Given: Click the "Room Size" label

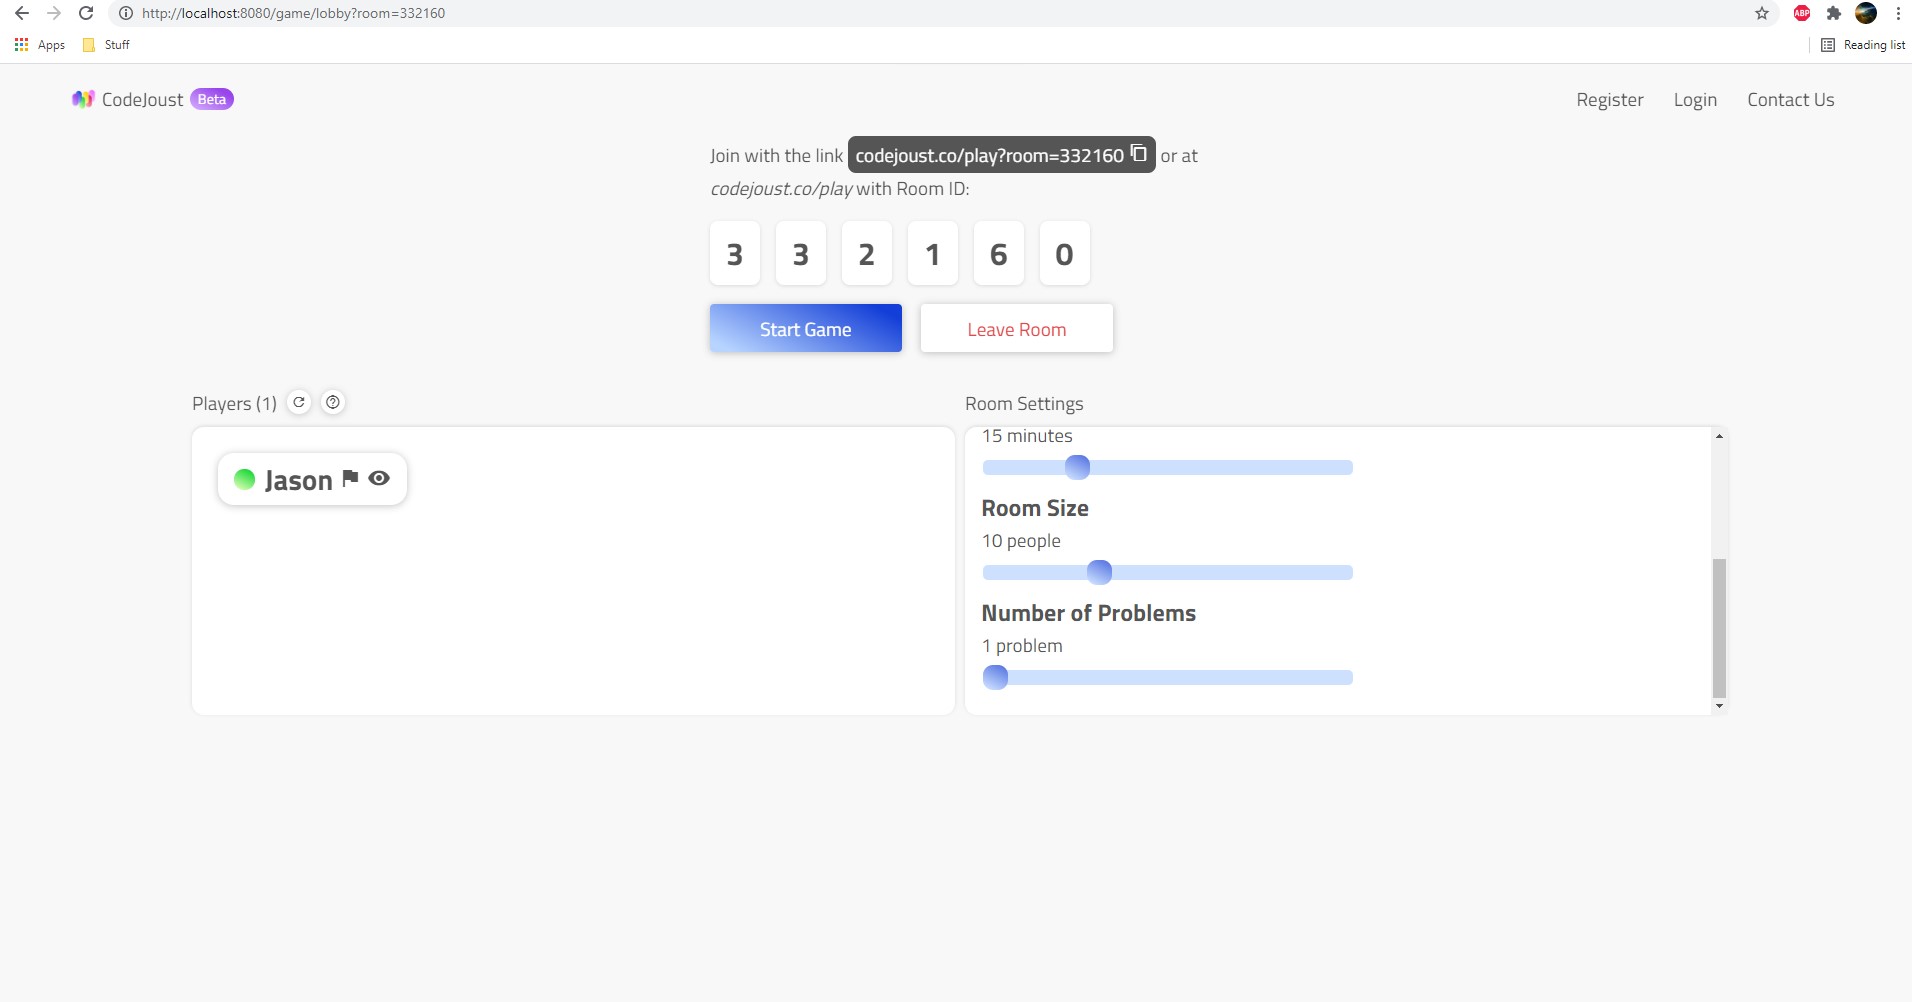Looking at the screenshot, I should point(1035,508).
